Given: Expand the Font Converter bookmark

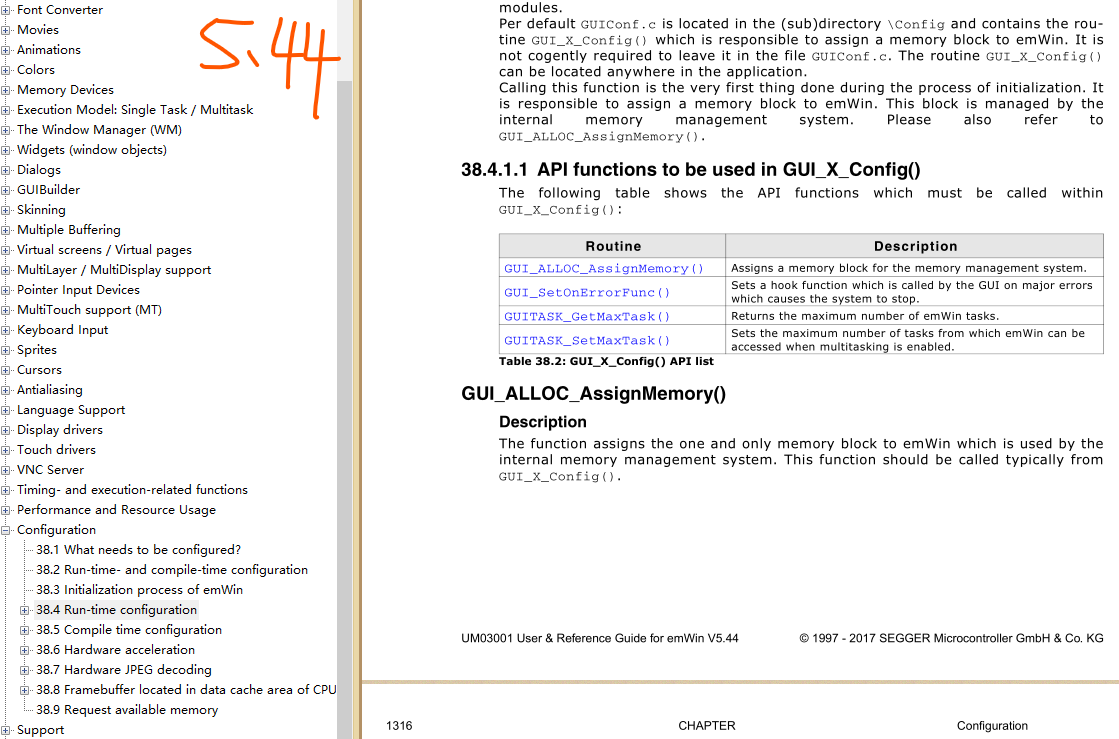Looking at the screenshot, I should (x=6, y=10).
